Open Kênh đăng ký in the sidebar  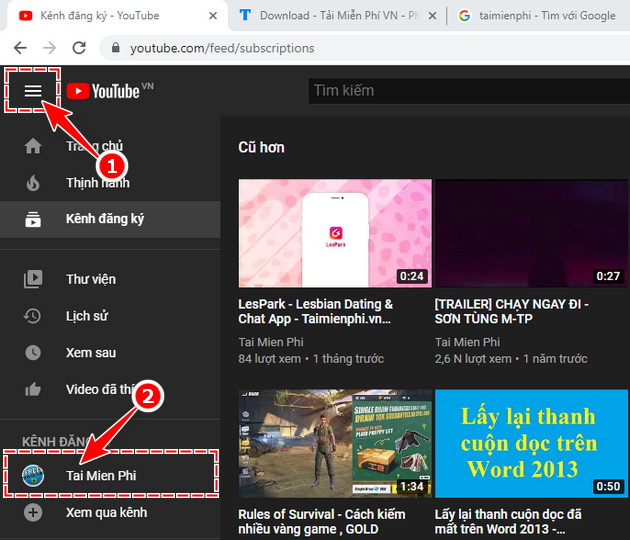pyautogui.click(x=110, y=219)
